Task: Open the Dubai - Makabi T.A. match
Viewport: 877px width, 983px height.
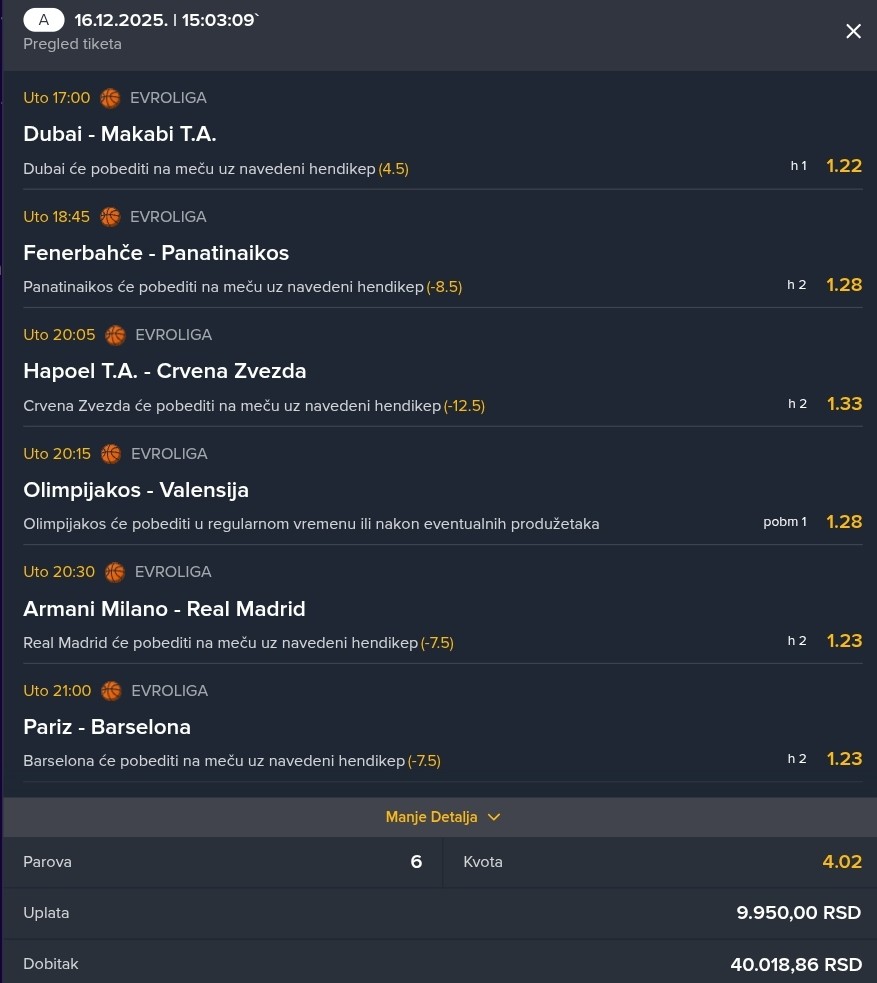Action: [120, 134]
